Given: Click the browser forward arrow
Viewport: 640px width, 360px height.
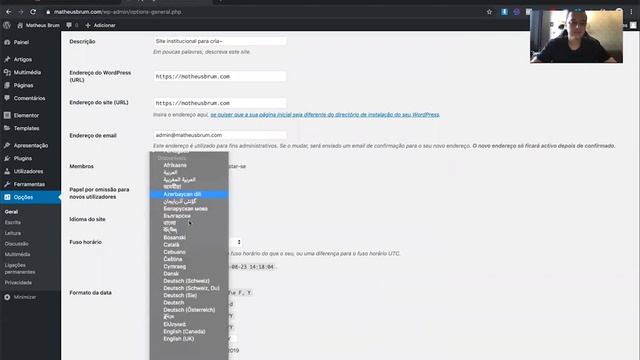Looking at the screenshot, I should pos(20,12).
